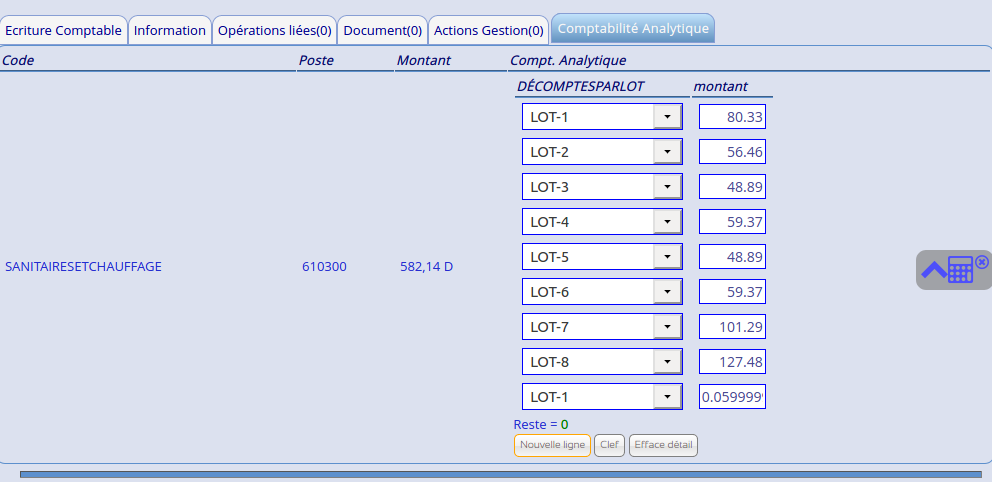Open the LOT-2 dropdown arrow

point(666,152)
